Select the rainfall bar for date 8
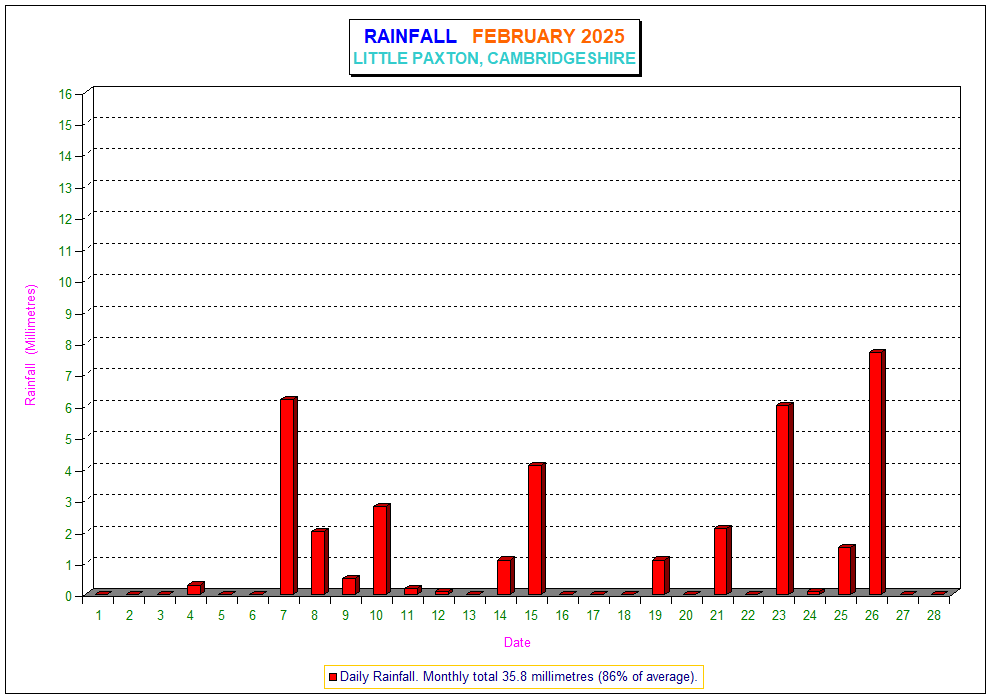 coord(320,561)
